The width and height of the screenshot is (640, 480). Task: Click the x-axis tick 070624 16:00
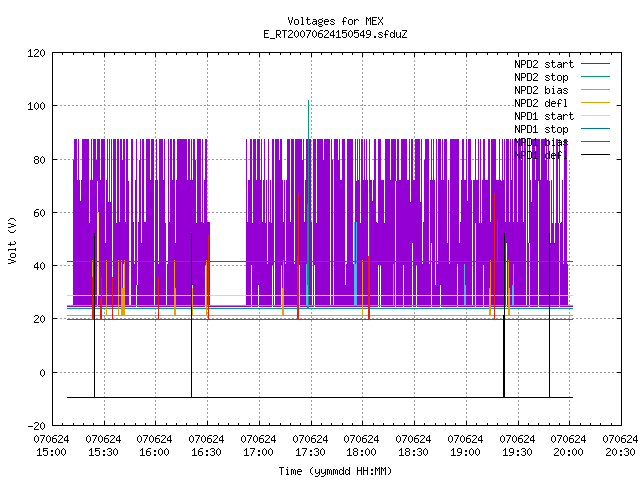click(x=154, y=446)
